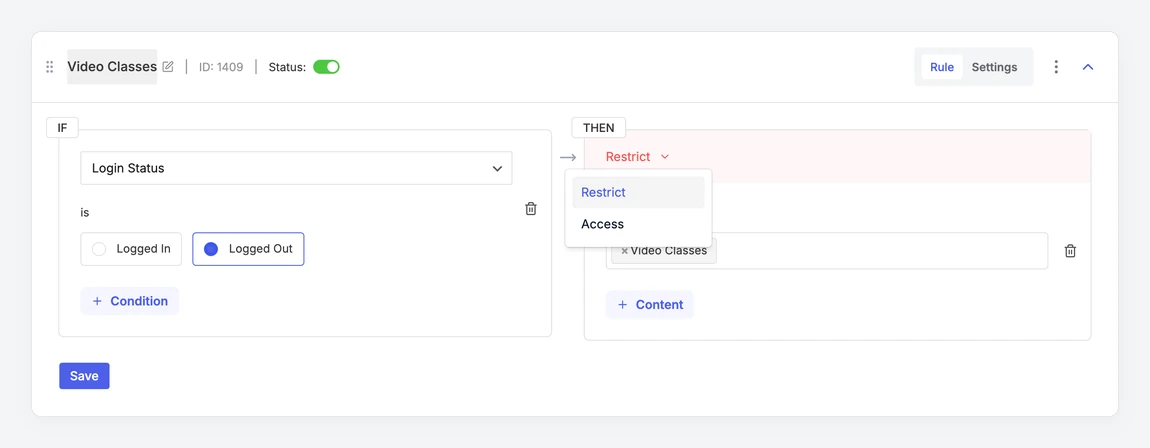Select the Logged Out radio option

point(248,249)
